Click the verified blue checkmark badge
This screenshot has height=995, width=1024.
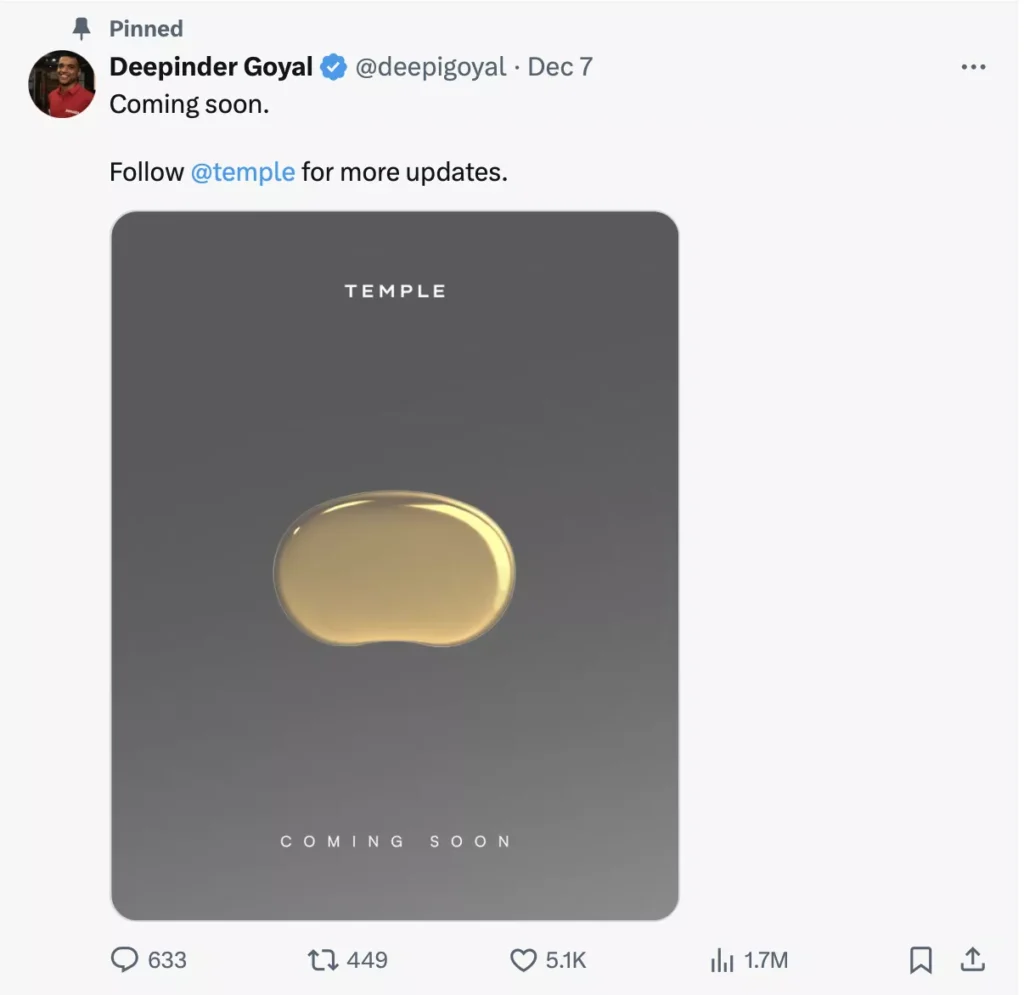[x=332, y=67]
